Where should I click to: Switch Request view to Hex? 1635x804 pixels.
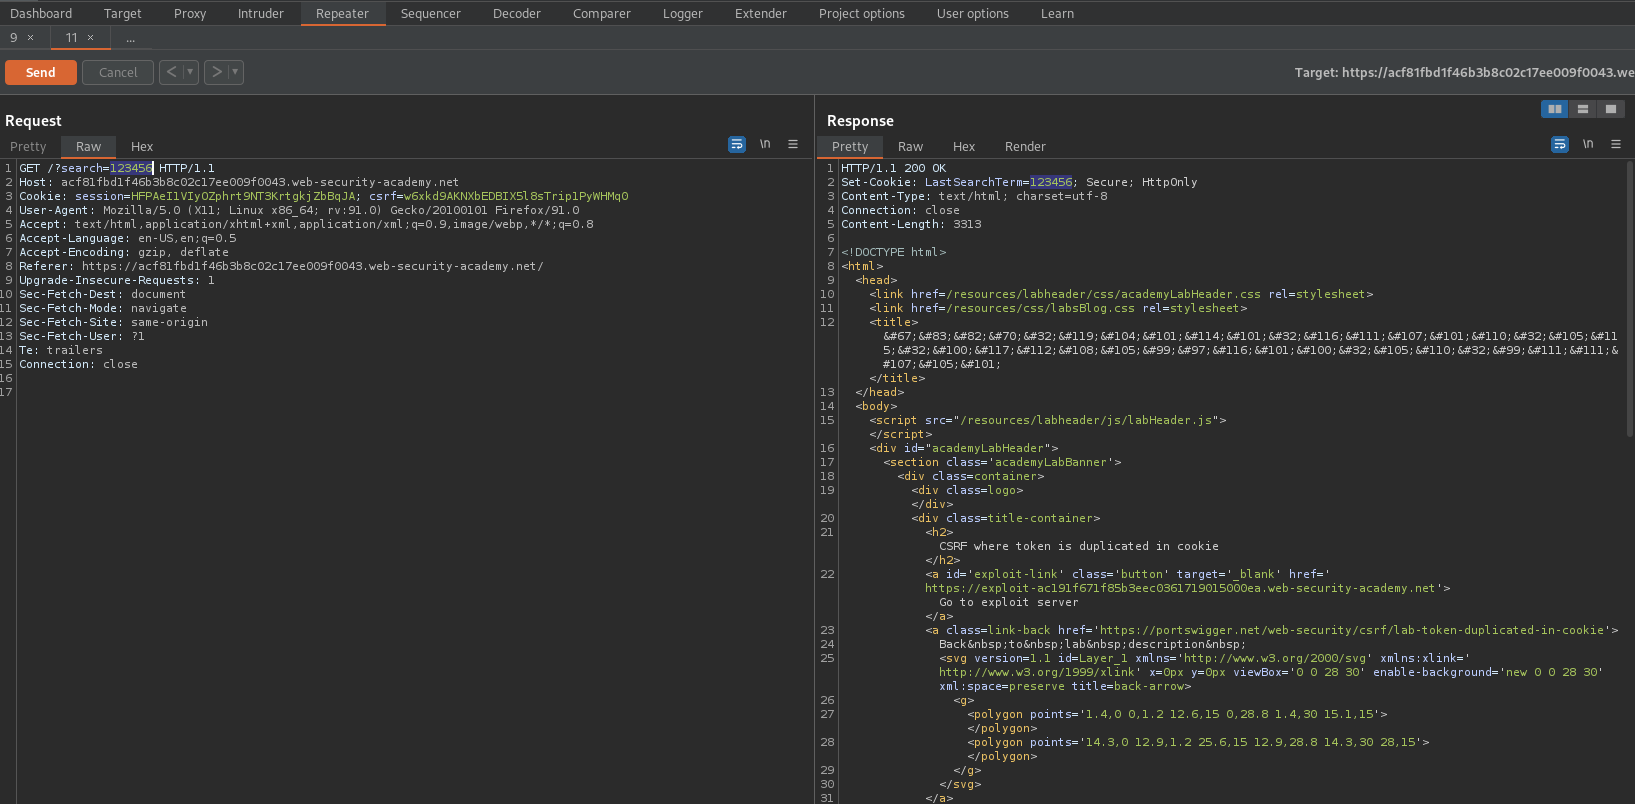(142, 146)
